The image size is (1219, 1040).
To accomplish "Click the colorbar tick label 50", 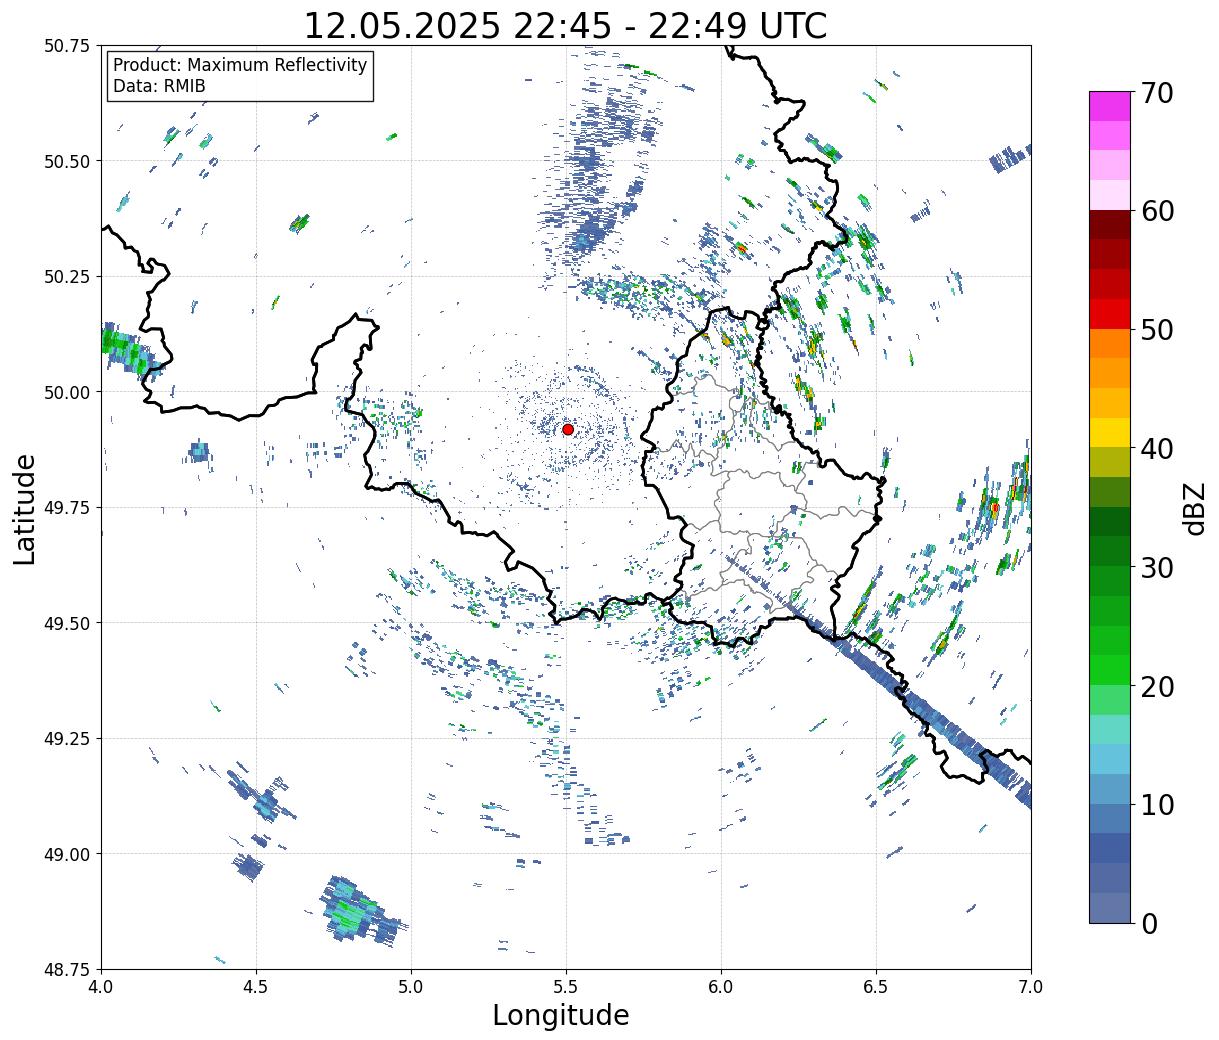I will pos(1156,330).
